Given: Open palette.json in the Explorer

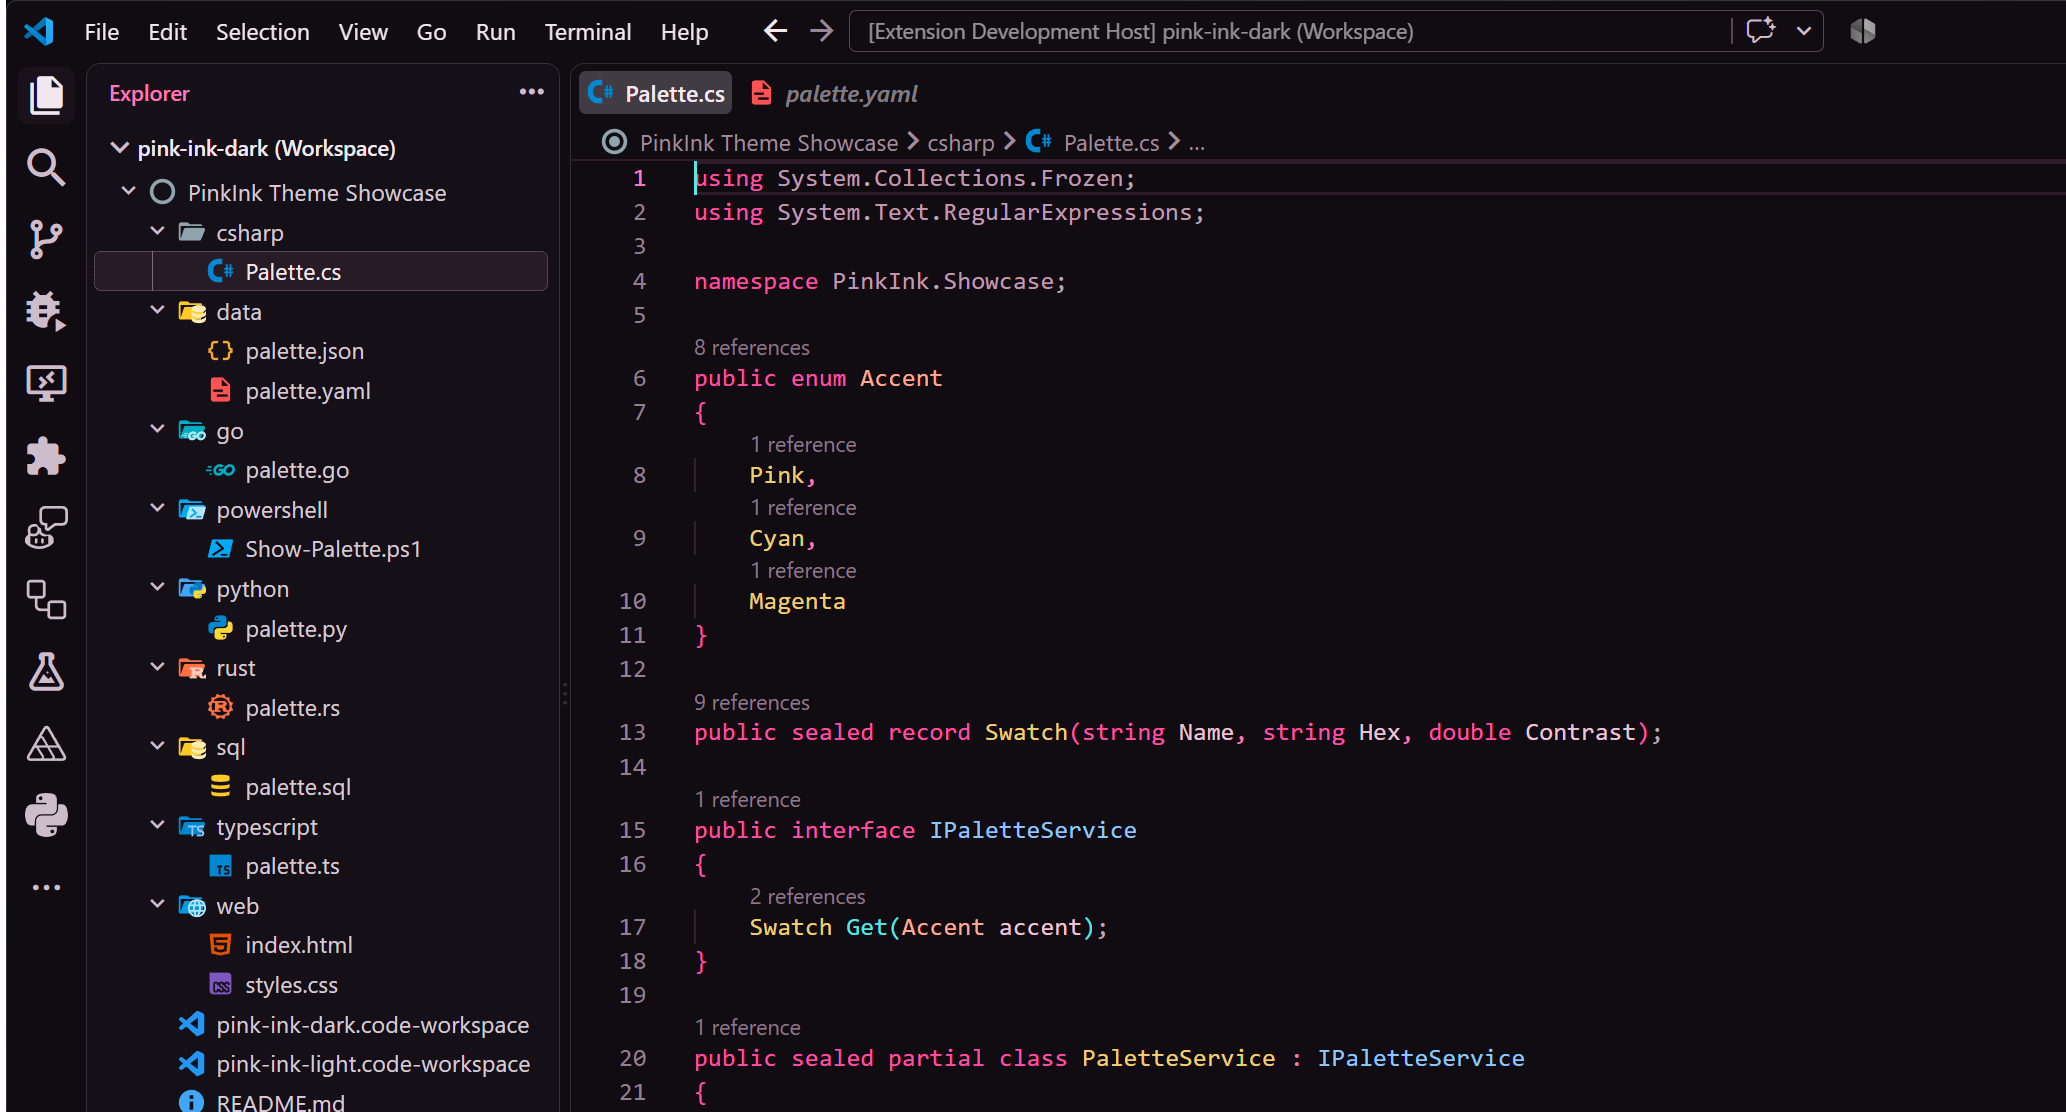Looking at the screenshot, I should point(321,351).
